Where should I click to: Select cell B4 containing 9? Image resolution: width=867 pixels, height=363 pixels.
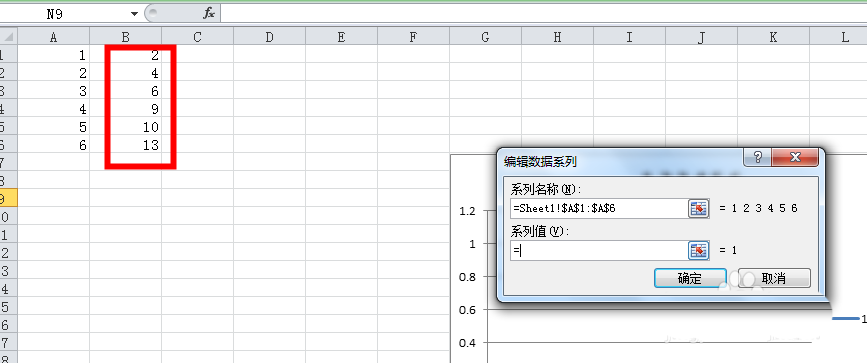126,108
